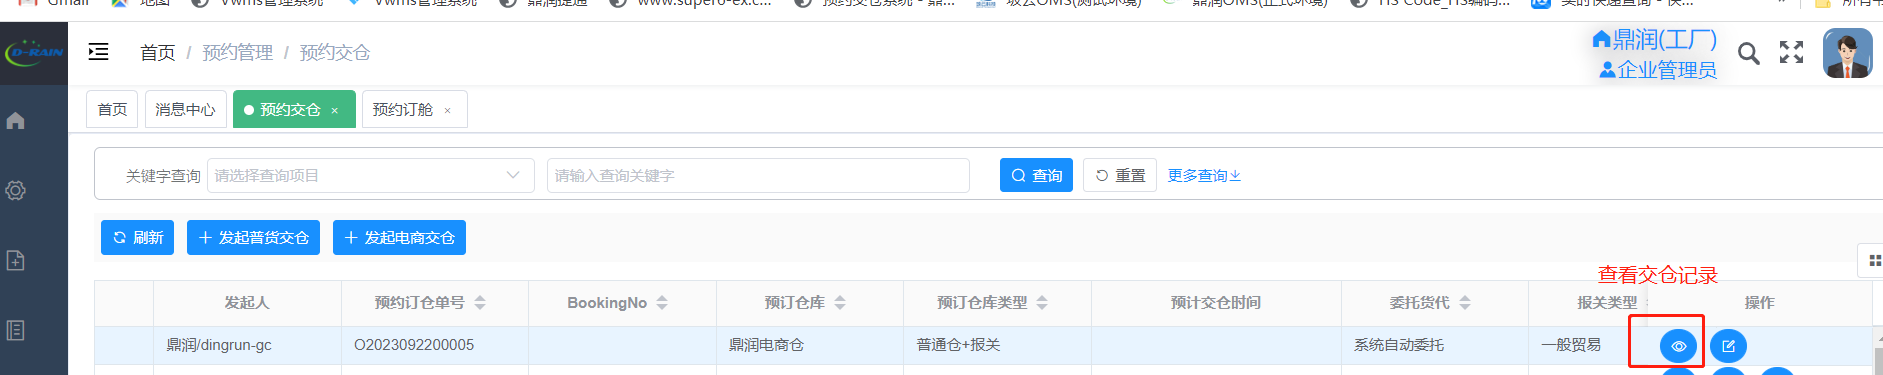Switch to the 首页 tab

[x=112, y=109]
